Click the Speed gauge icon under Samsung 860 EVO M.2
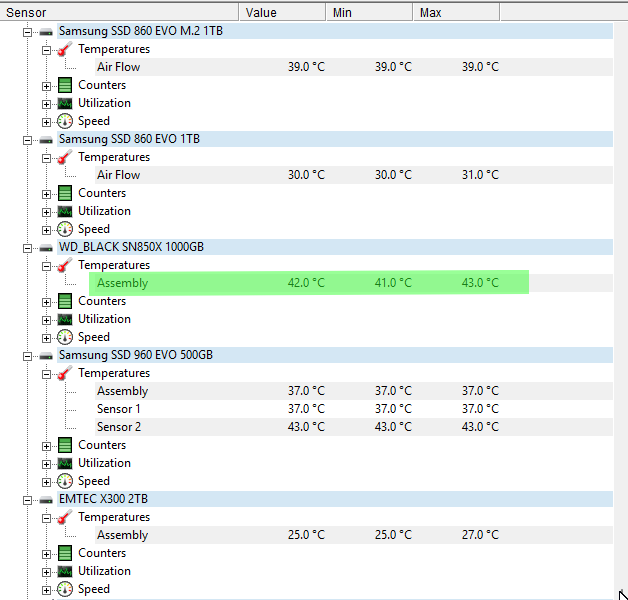The image size is (628, 600). (65, 121)
